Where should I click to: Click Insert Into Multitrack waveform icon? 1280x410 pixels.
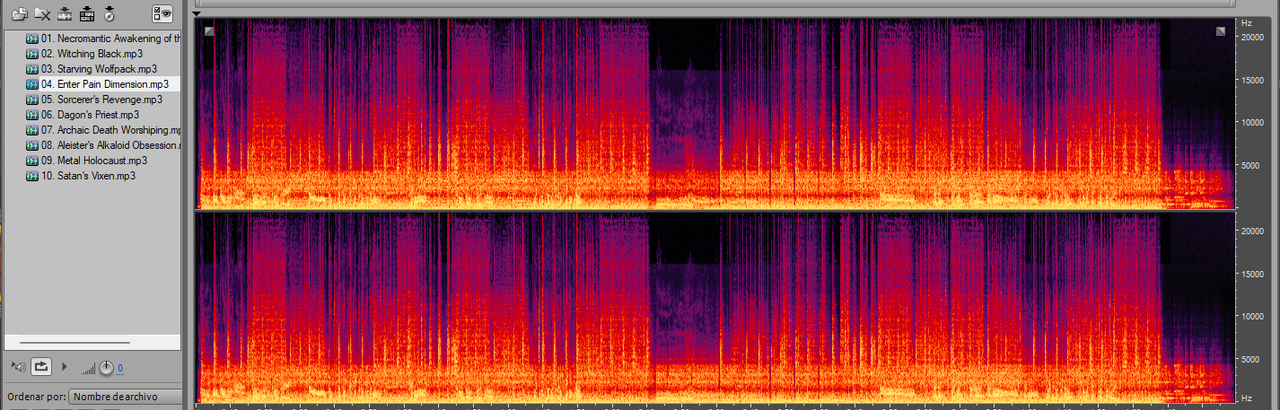pyautogui.click(x=65, y=13)
